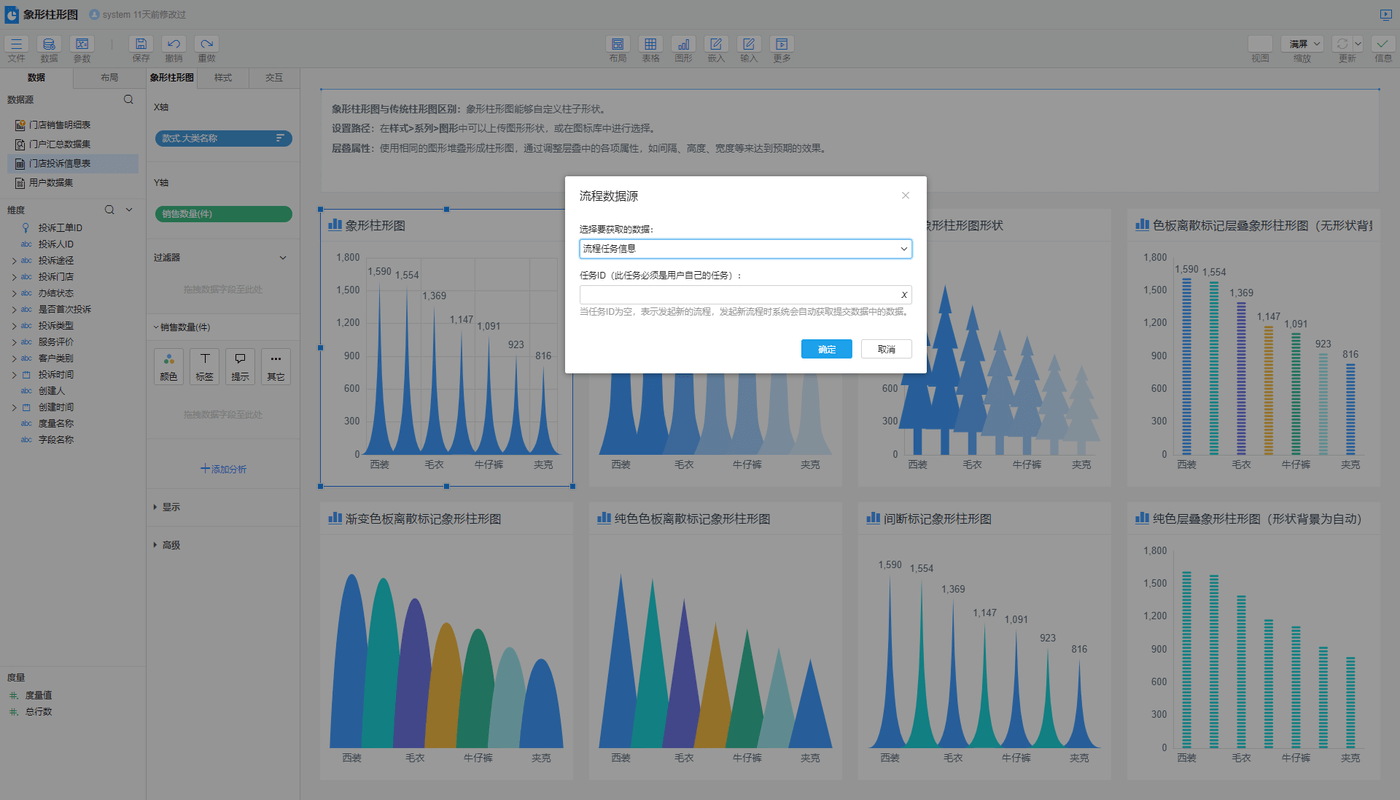The image size is (1400, 800).
Task: Click the 撤销 undo icon
Action: (174, 45)
